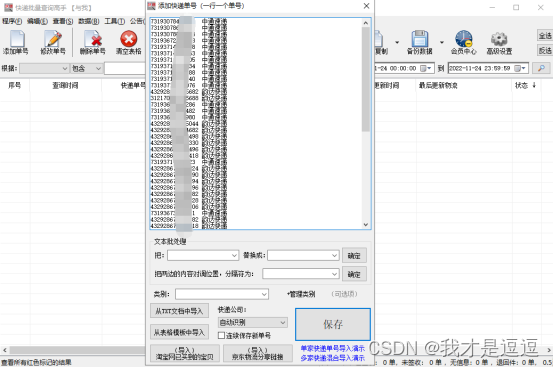The height and width of the screenshot is (368, 554).
Task: Open the 程序(F) menu
Action: [x=12, y=22]
